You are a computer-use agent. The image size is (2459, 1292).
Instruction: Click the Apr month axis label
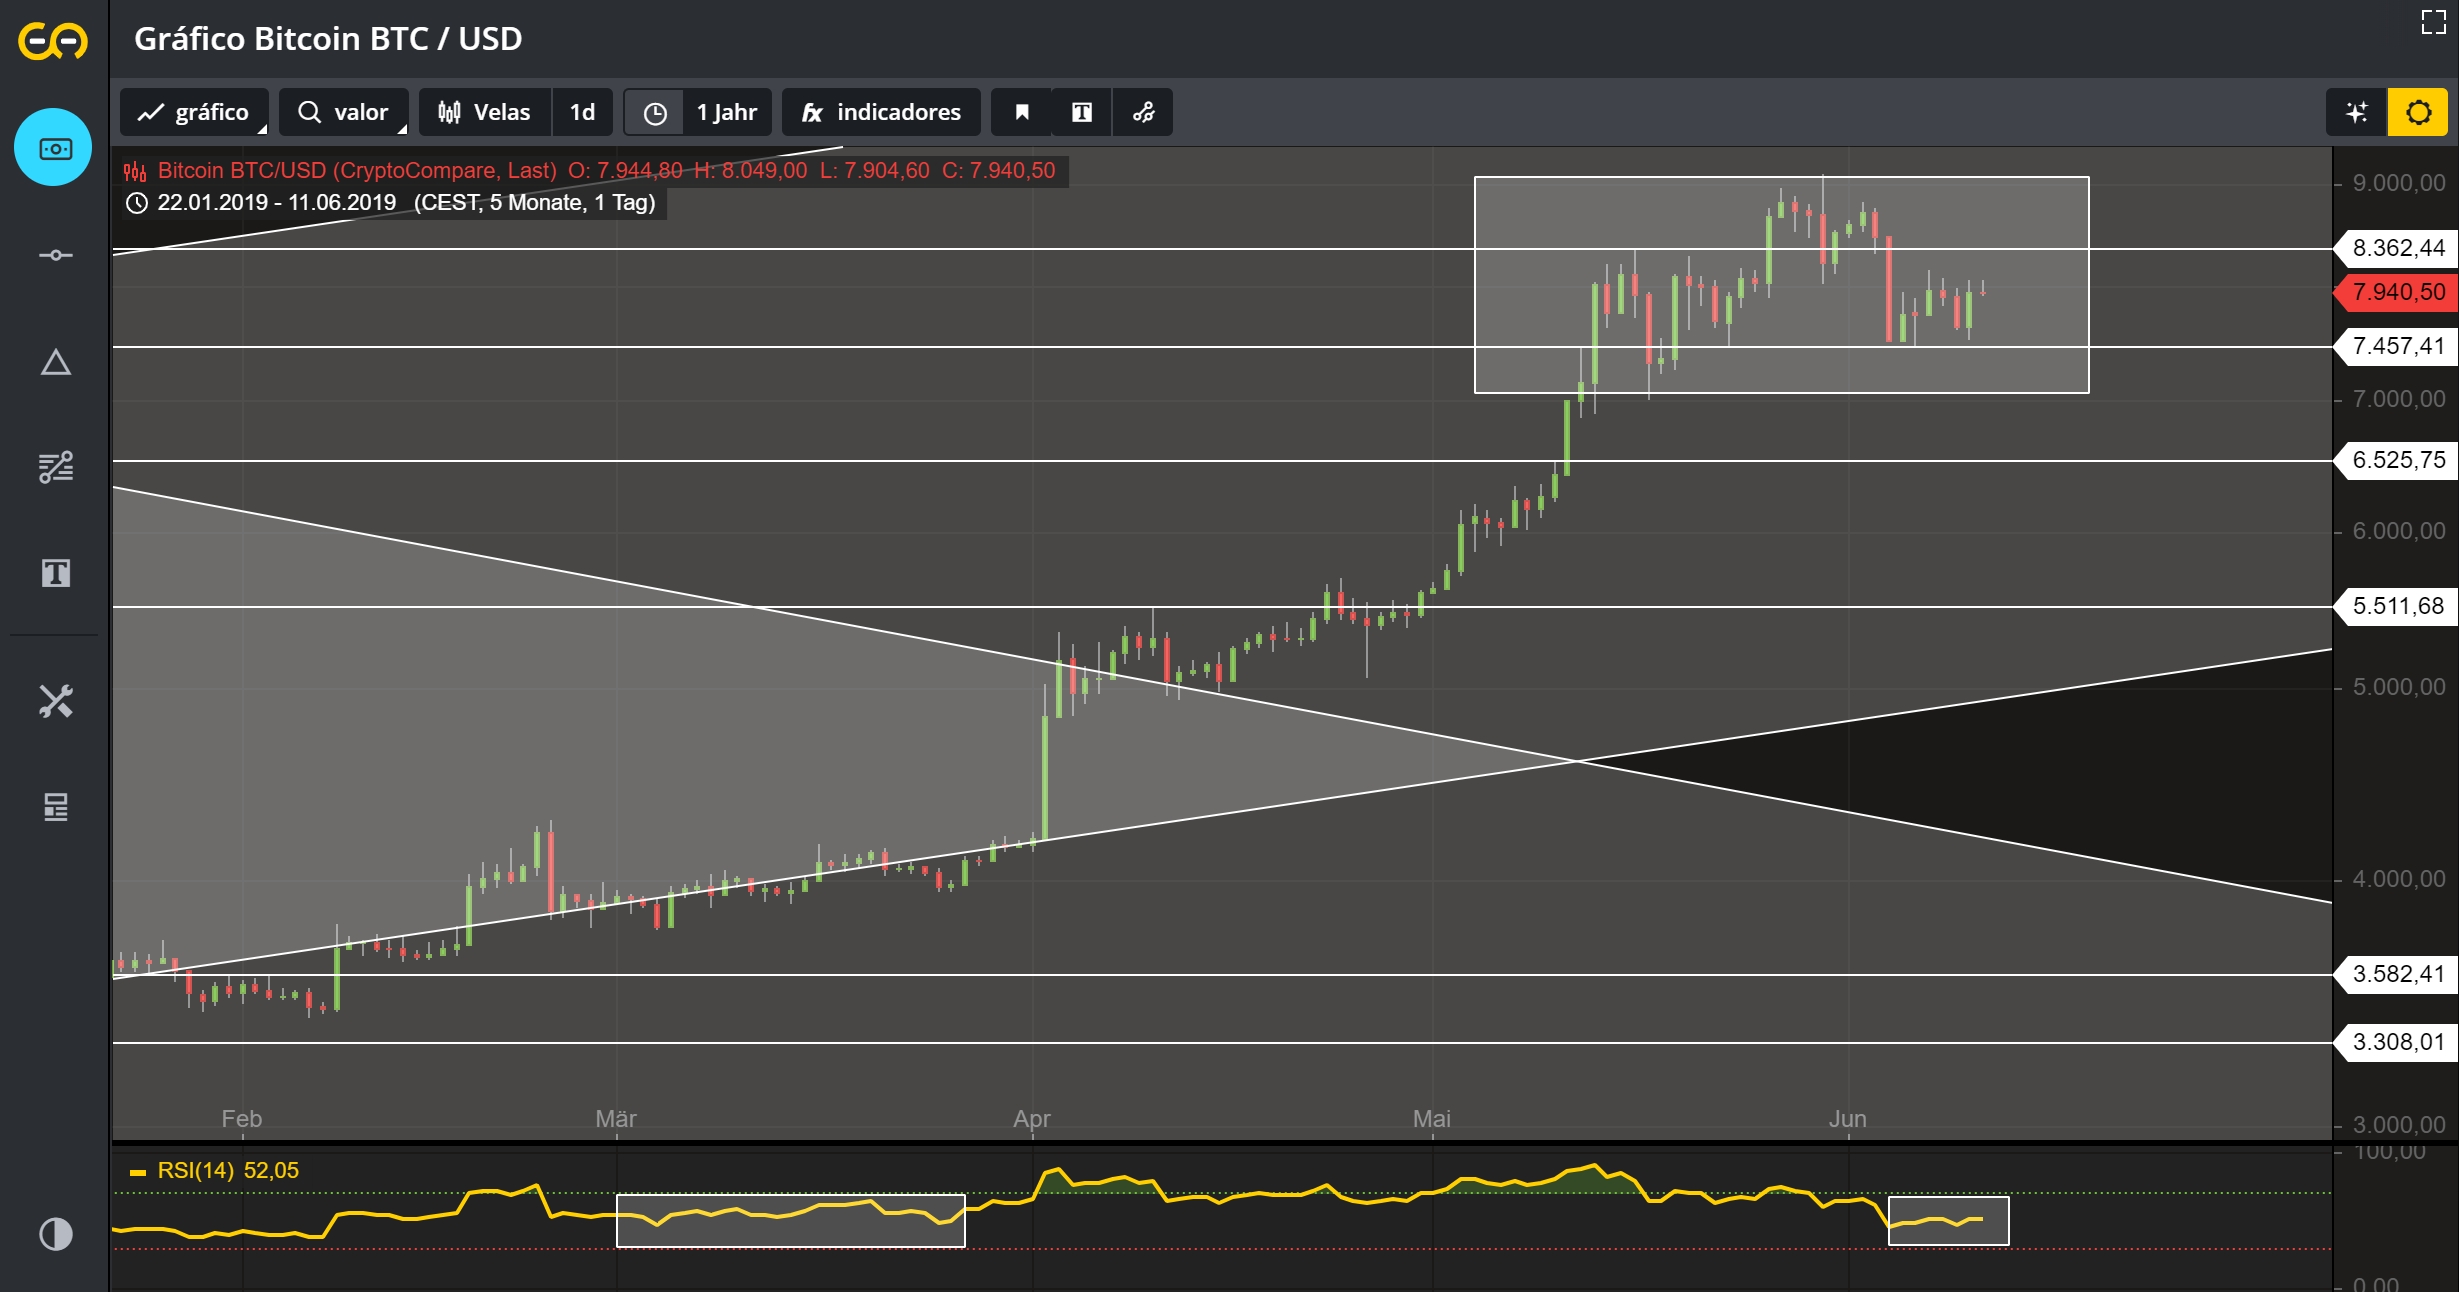tap(1032, 1119)
